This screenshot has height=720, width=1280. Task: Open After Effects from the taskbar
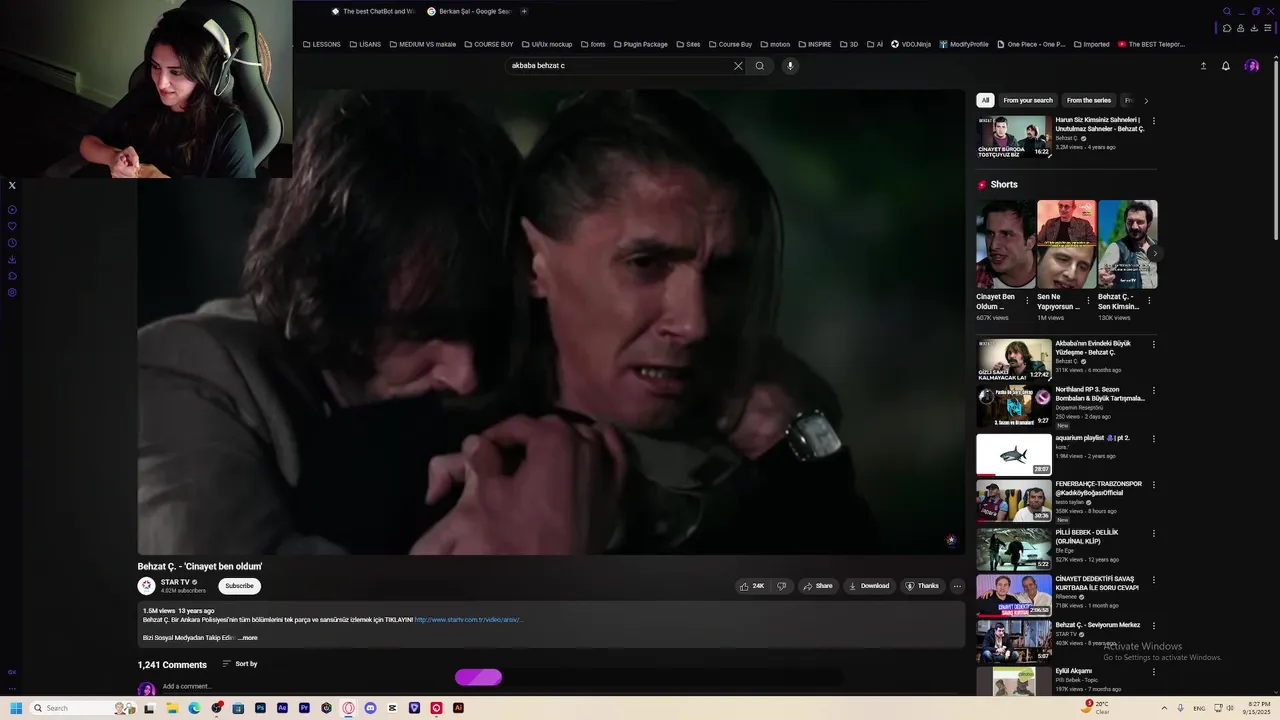[282, 708]
